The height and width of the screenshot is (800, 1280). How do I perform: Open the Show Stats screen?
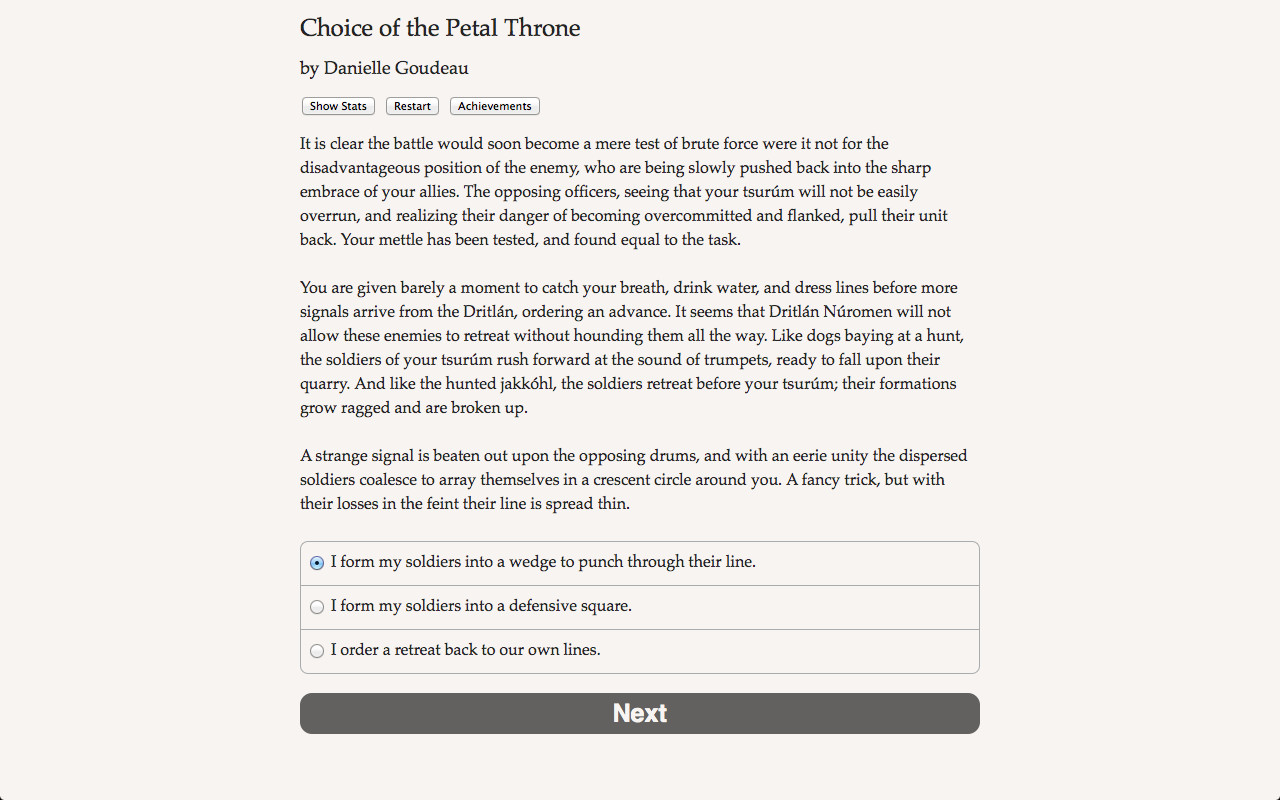pos(338,106)
